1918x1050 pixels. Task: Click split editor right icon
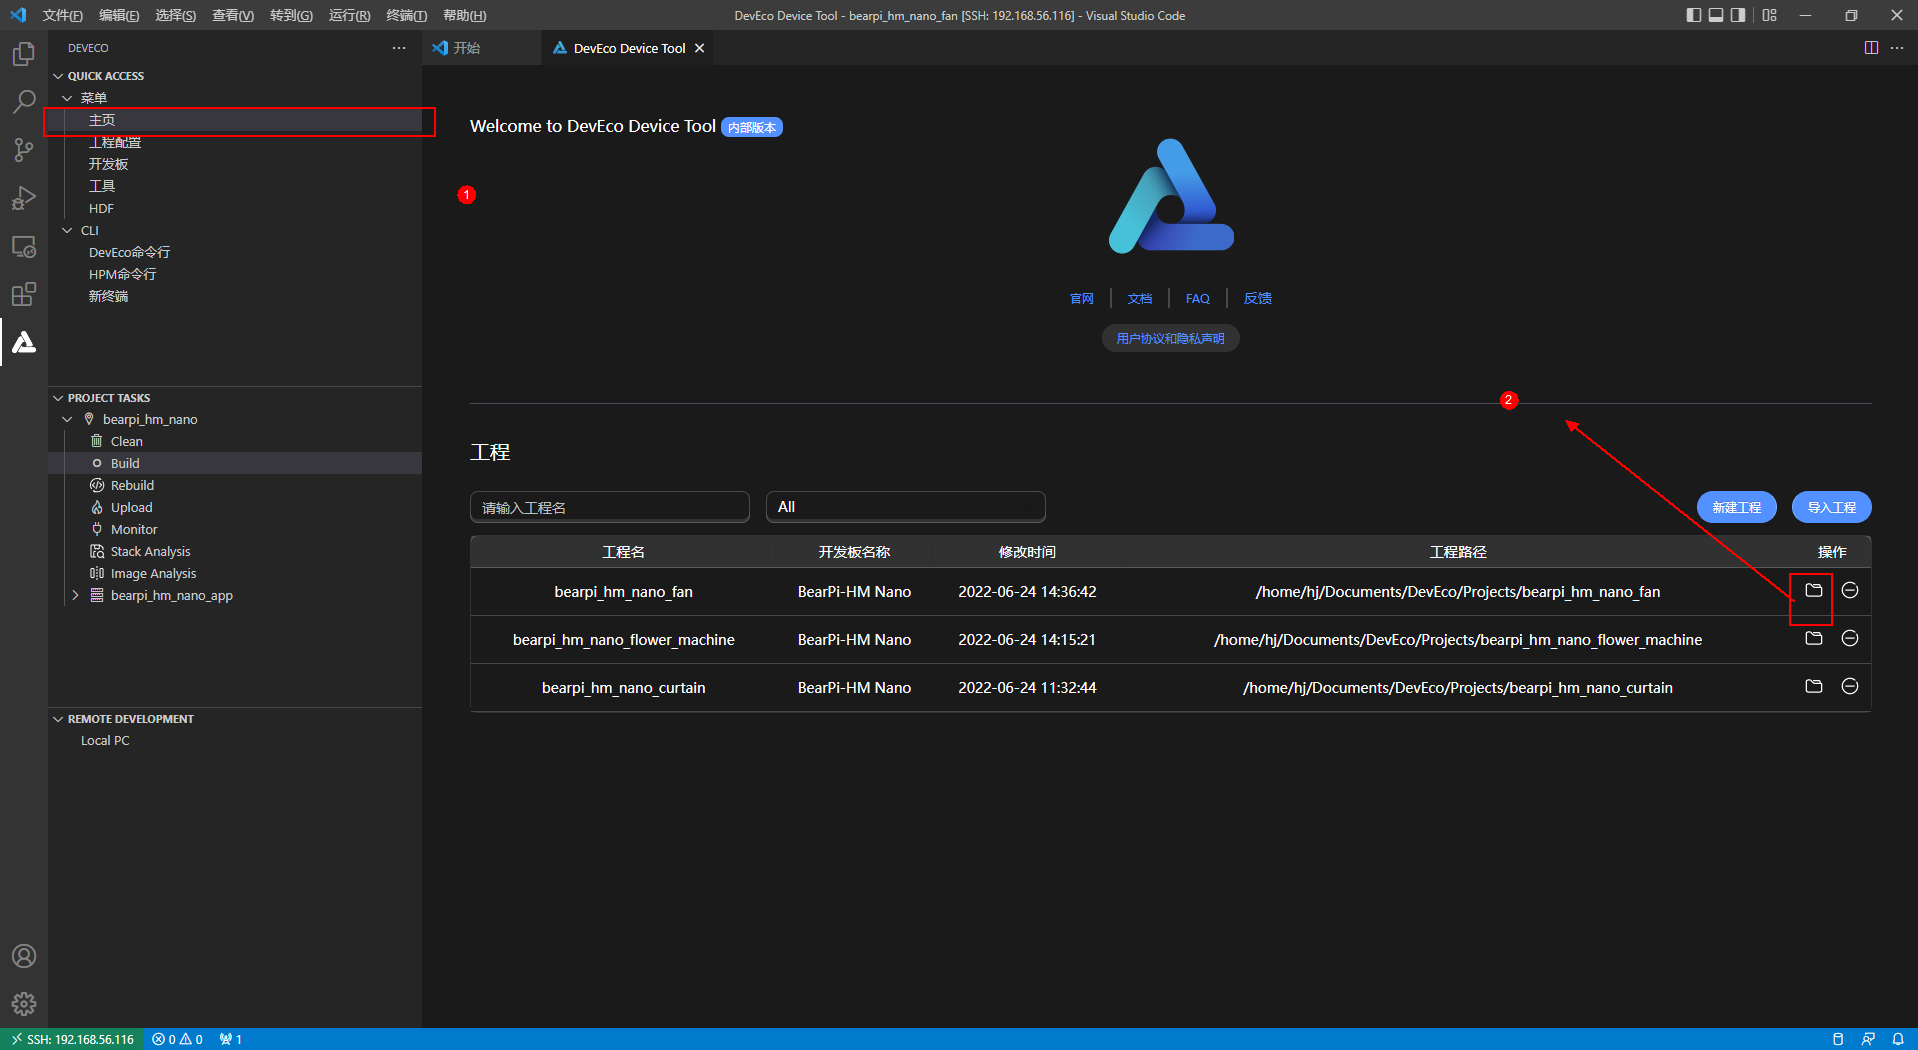(1871, 48)
